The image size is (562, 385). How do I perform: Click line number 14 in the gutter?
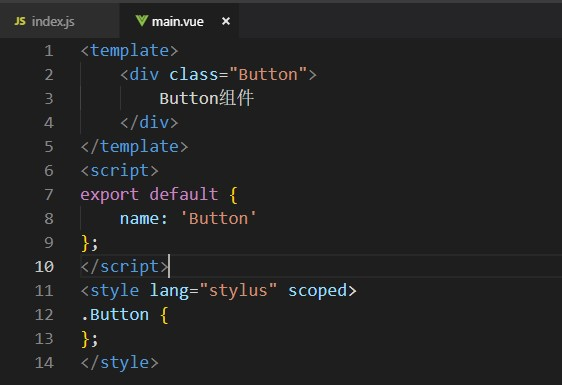[x=44, y=363]
